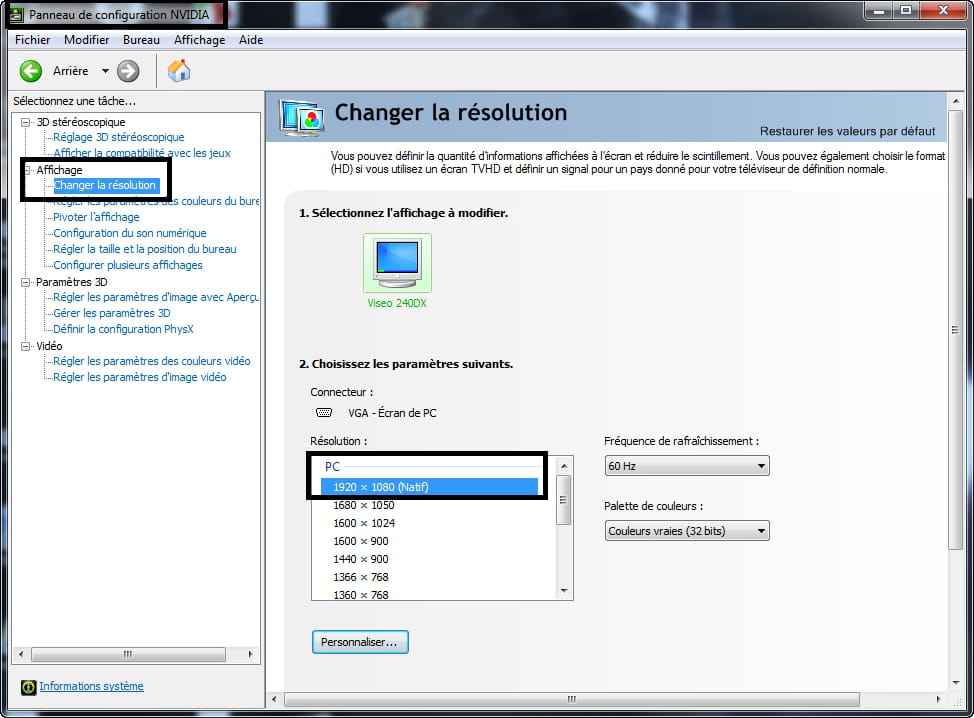This screenshot has height=718, width=974.
Task: Click resolution list scroll down arrow
Action: pos(564,591)
